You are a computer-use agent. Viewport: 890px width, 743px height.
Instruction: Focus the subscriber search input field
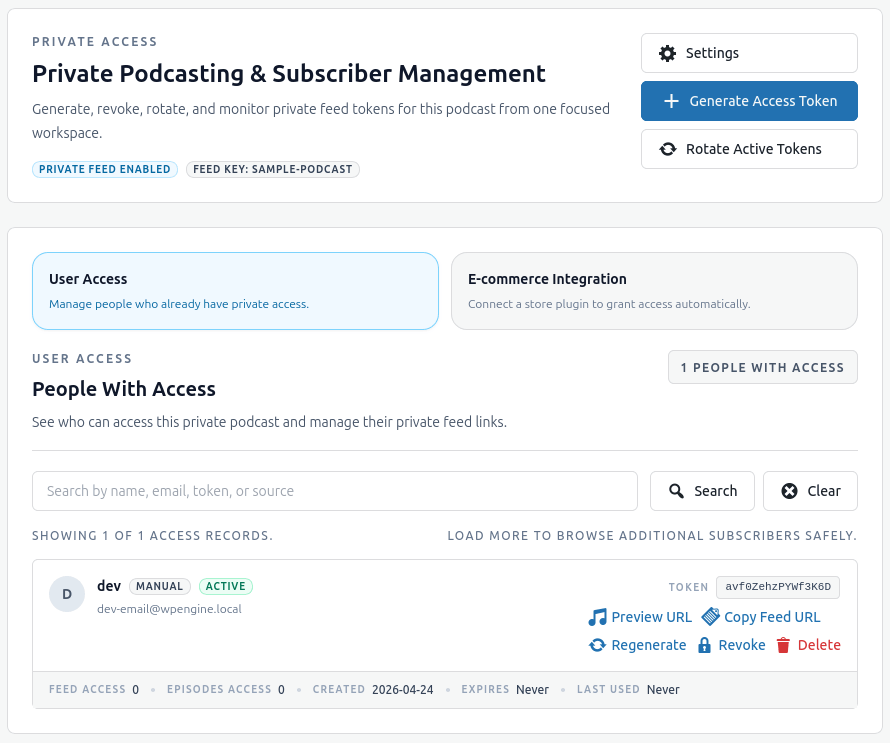click(x=334, y=491)
